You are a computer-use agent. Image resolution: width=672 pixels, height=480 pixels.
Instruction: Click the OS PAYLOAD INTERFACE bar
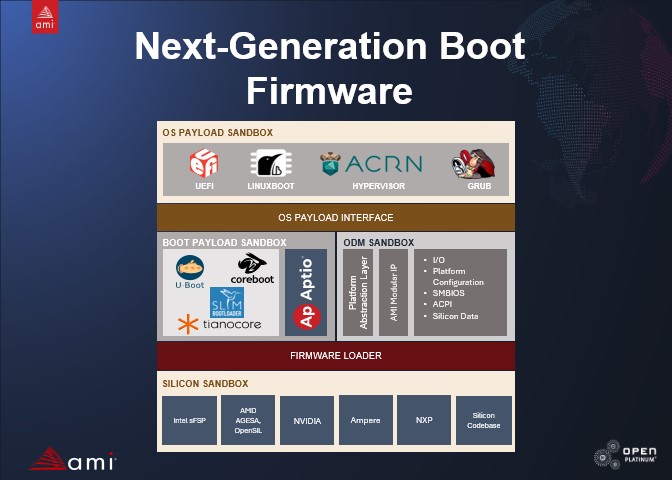pos(336,217)
